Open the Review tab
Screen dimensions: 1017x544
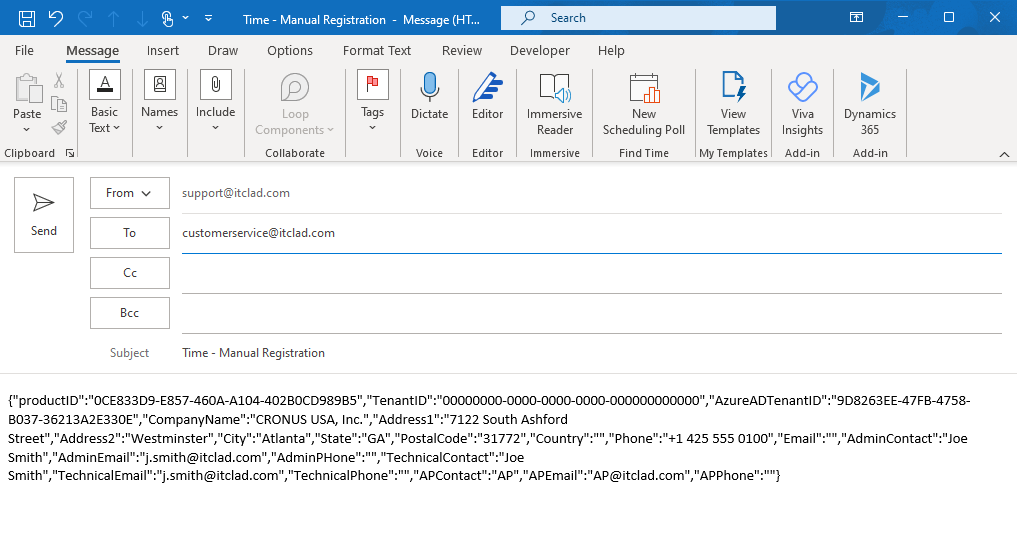pyautogui.click(x=462, y=51)
